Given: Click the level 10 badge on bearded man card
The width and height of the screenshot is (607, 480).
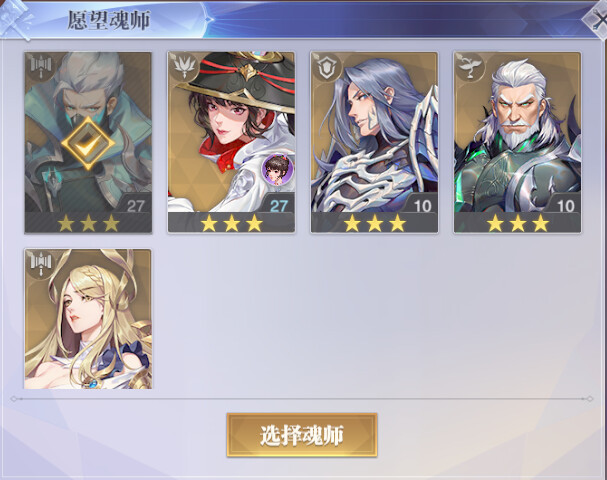Looking at the screenshot, I should (x=564, y=205).
